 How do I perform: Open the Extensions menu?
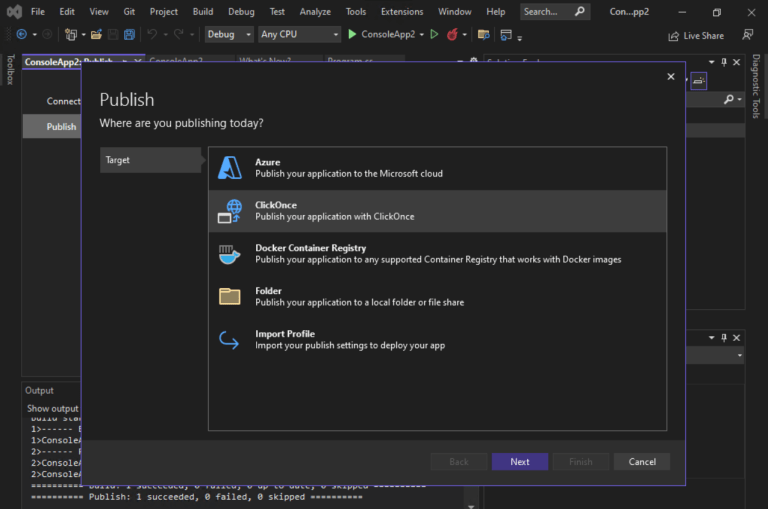(x=402, y=12)
